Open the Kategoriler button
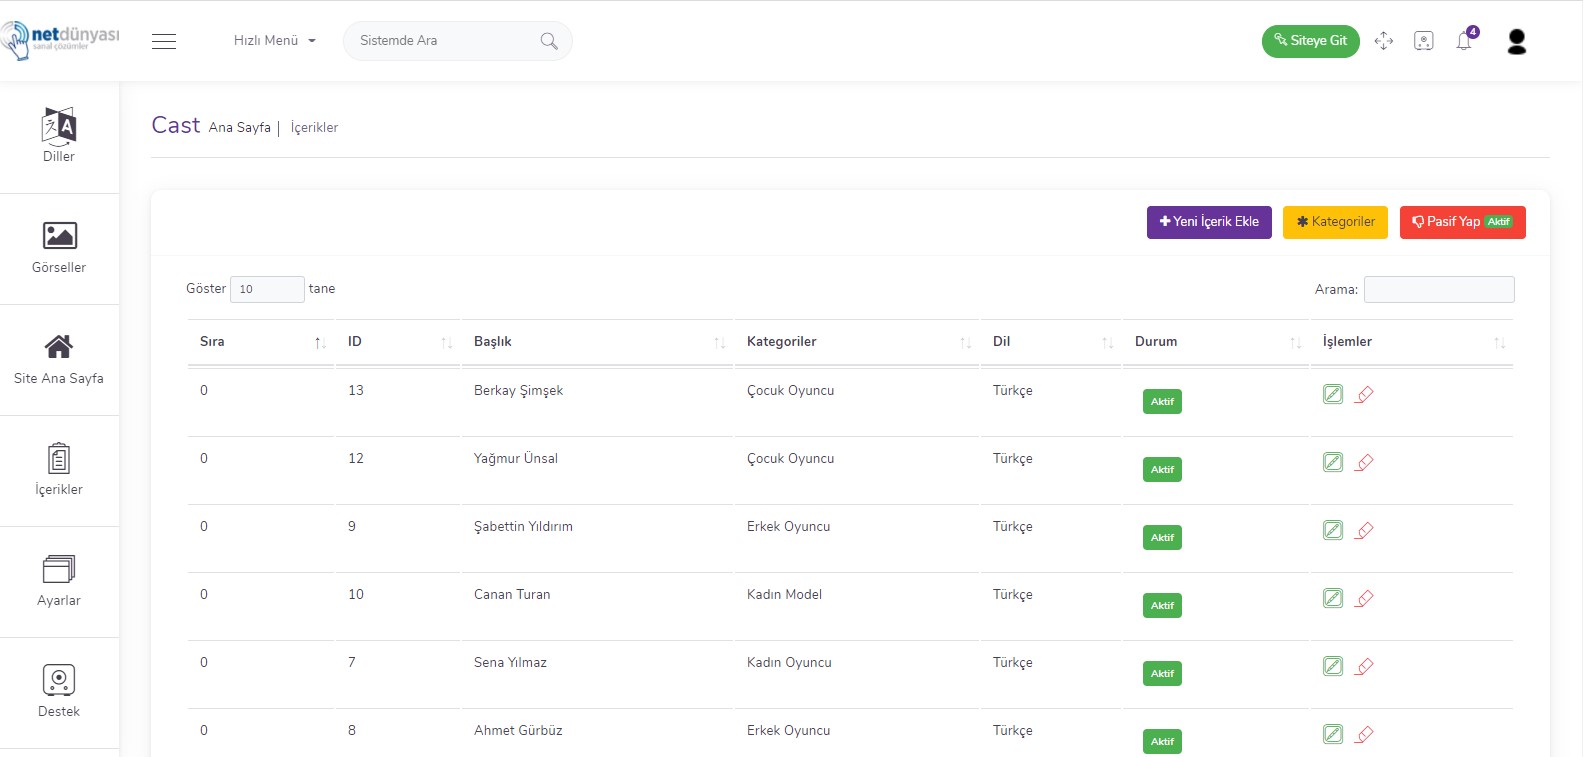 (x=1335, y=222)
